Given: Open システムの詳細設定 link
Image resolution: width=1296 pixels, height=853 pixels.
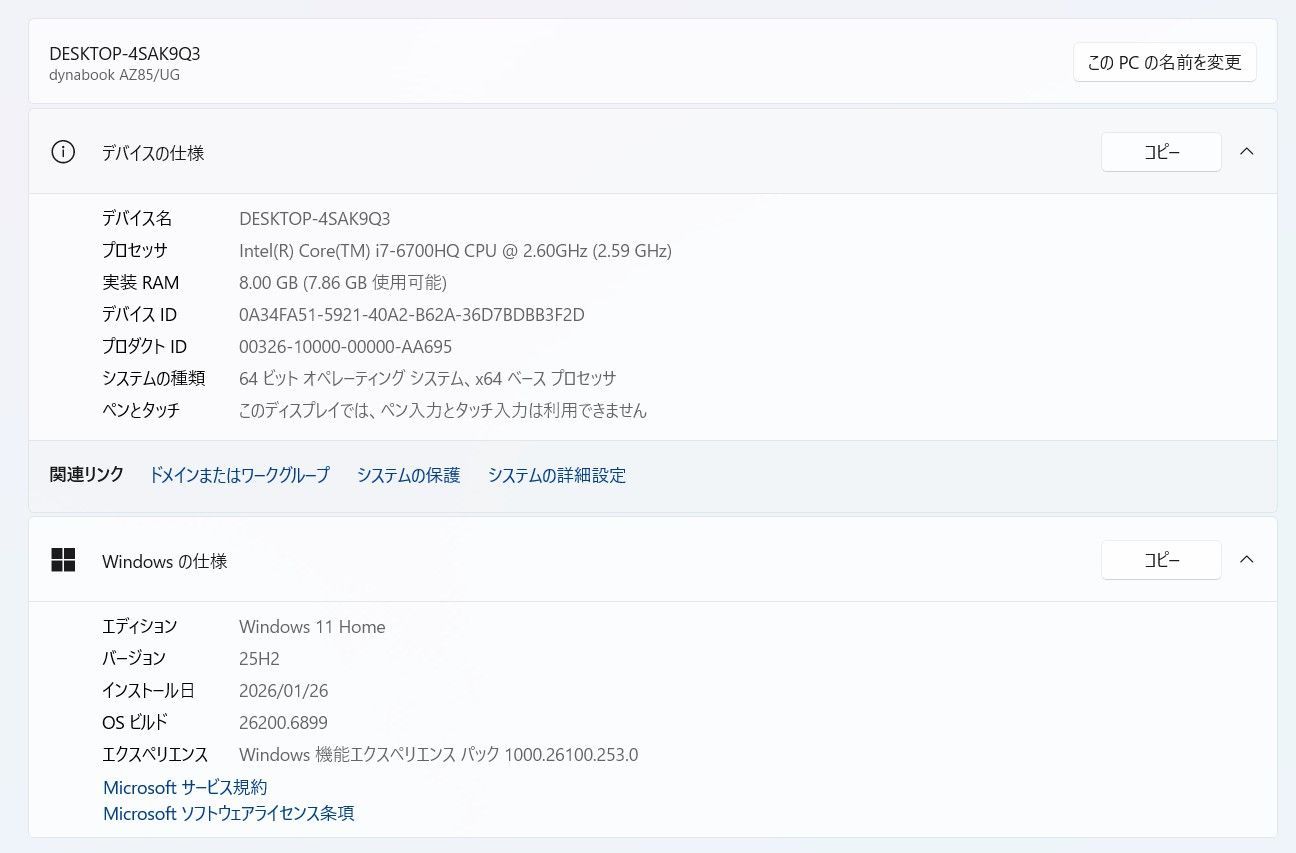Looking at the screenshot, I should pos(556,475).
